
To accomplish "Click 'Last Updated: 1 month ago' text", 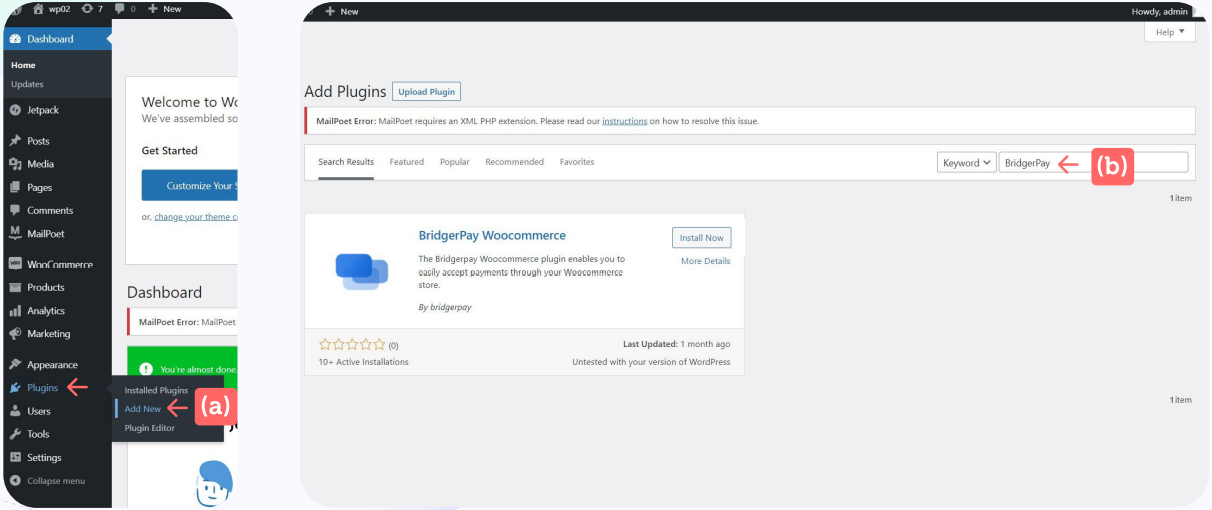I will coord(676,344).
